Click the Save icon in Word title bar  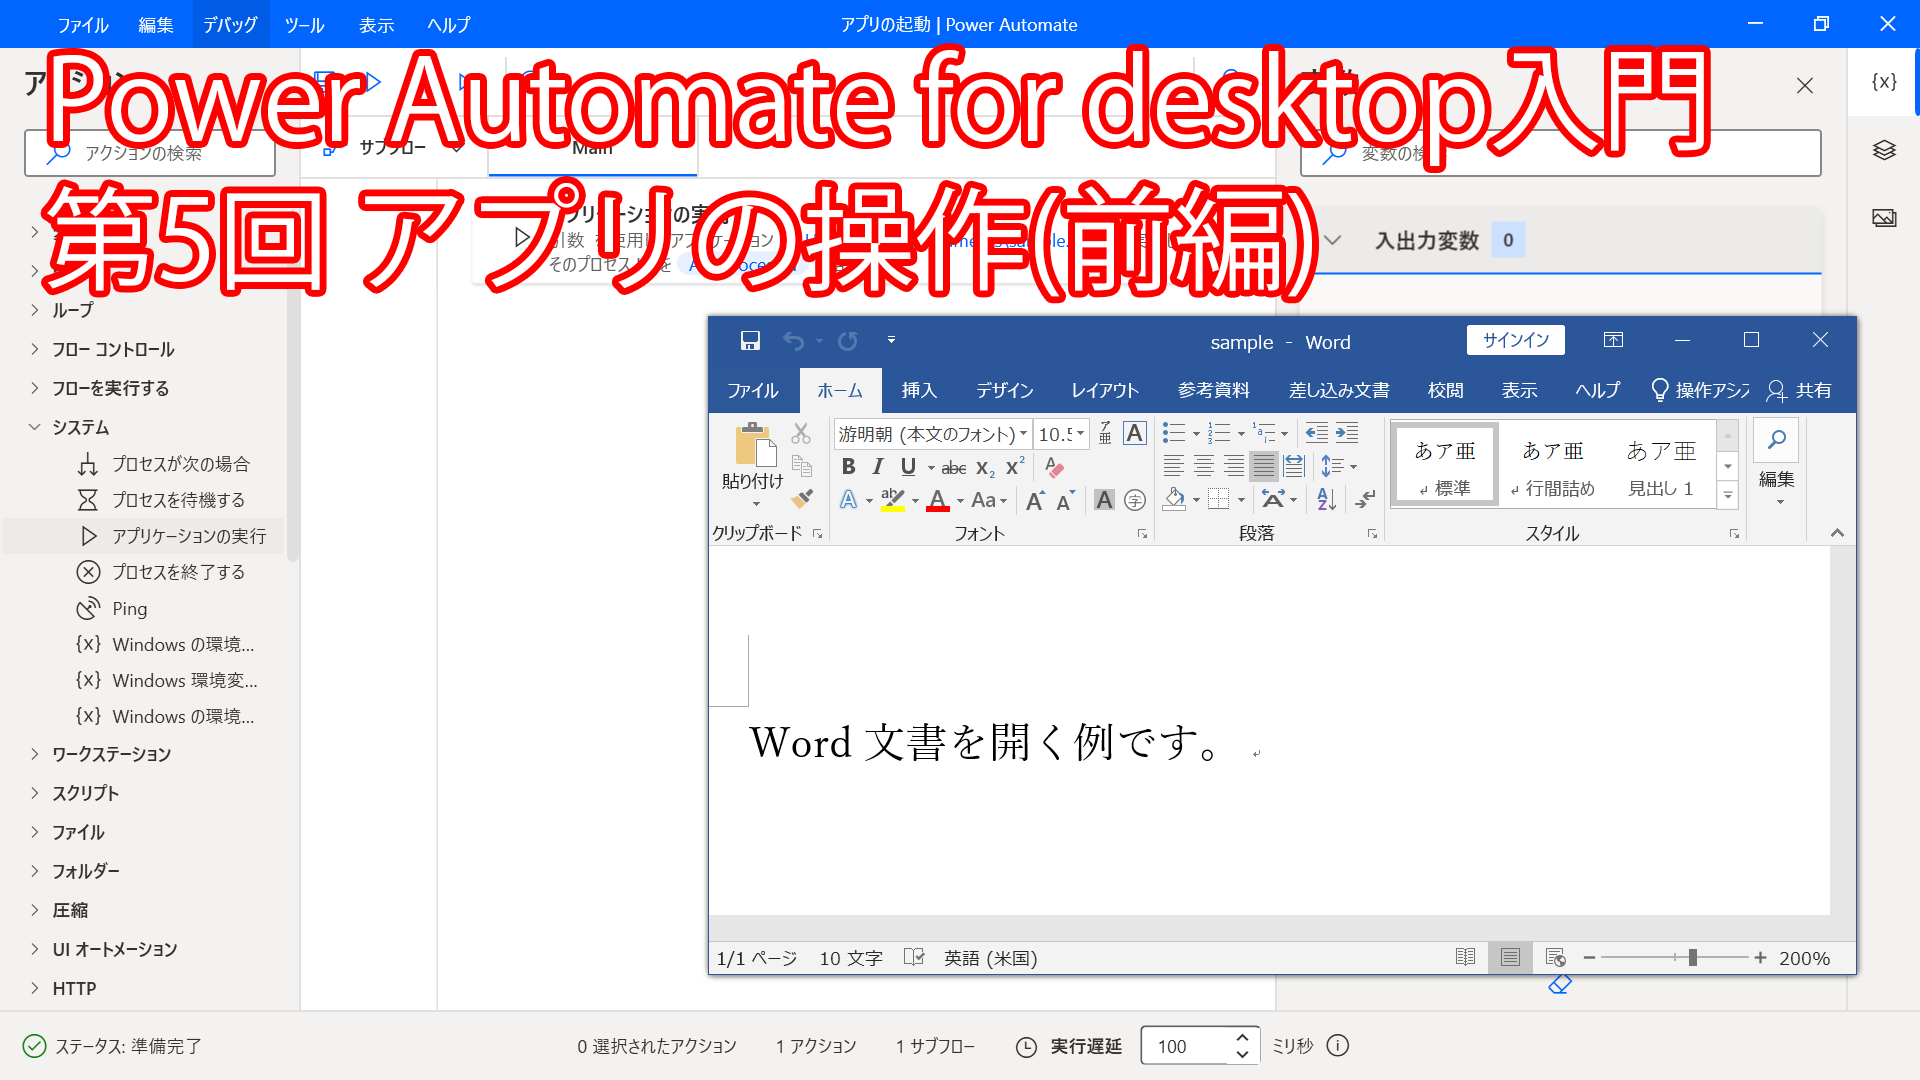click(750, 341)
